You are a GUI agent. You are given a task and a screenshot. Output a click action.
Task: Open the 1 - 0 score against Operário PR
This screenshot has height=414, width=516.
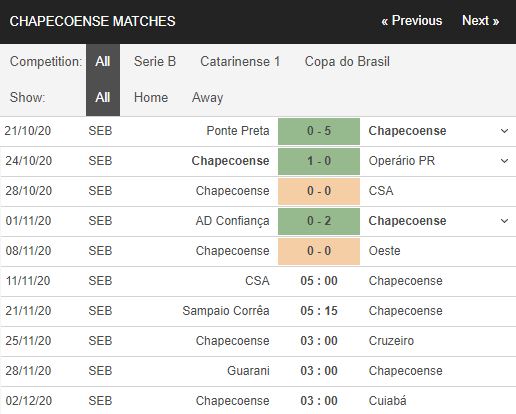[319, 161]
